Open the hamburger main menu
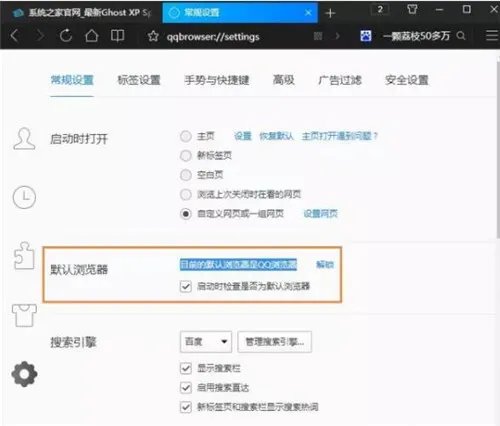This screenshot has height=426, width=500. pos(492,35)
